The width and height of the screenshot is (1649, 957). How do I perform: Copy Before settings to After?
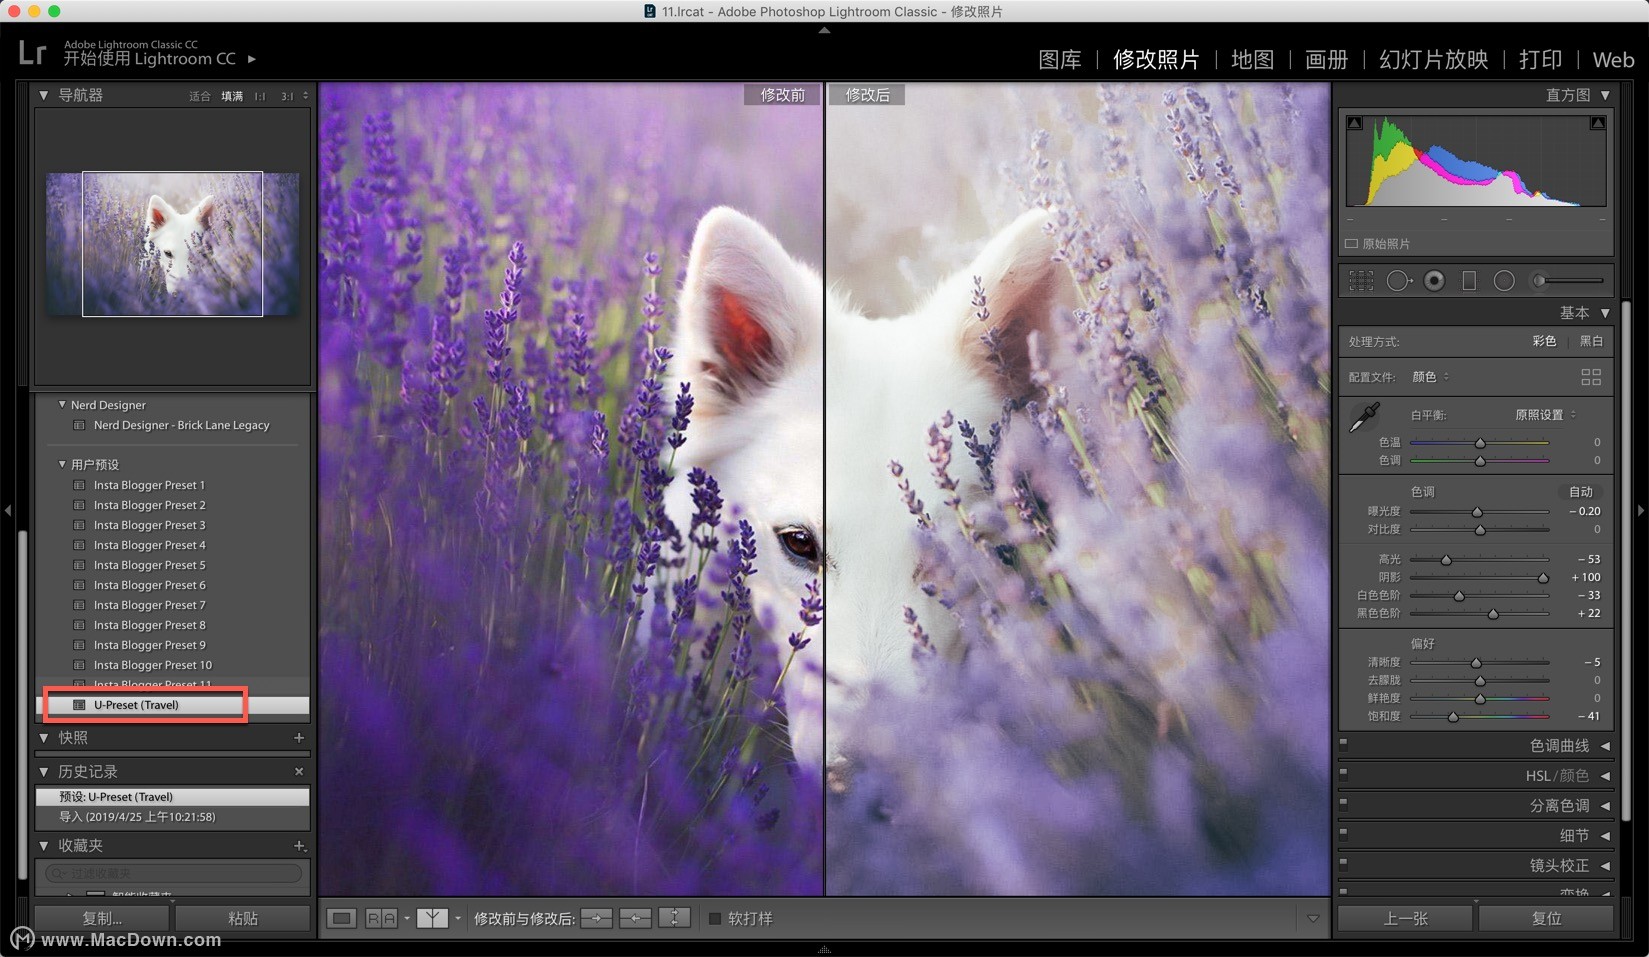click(596, 918)
